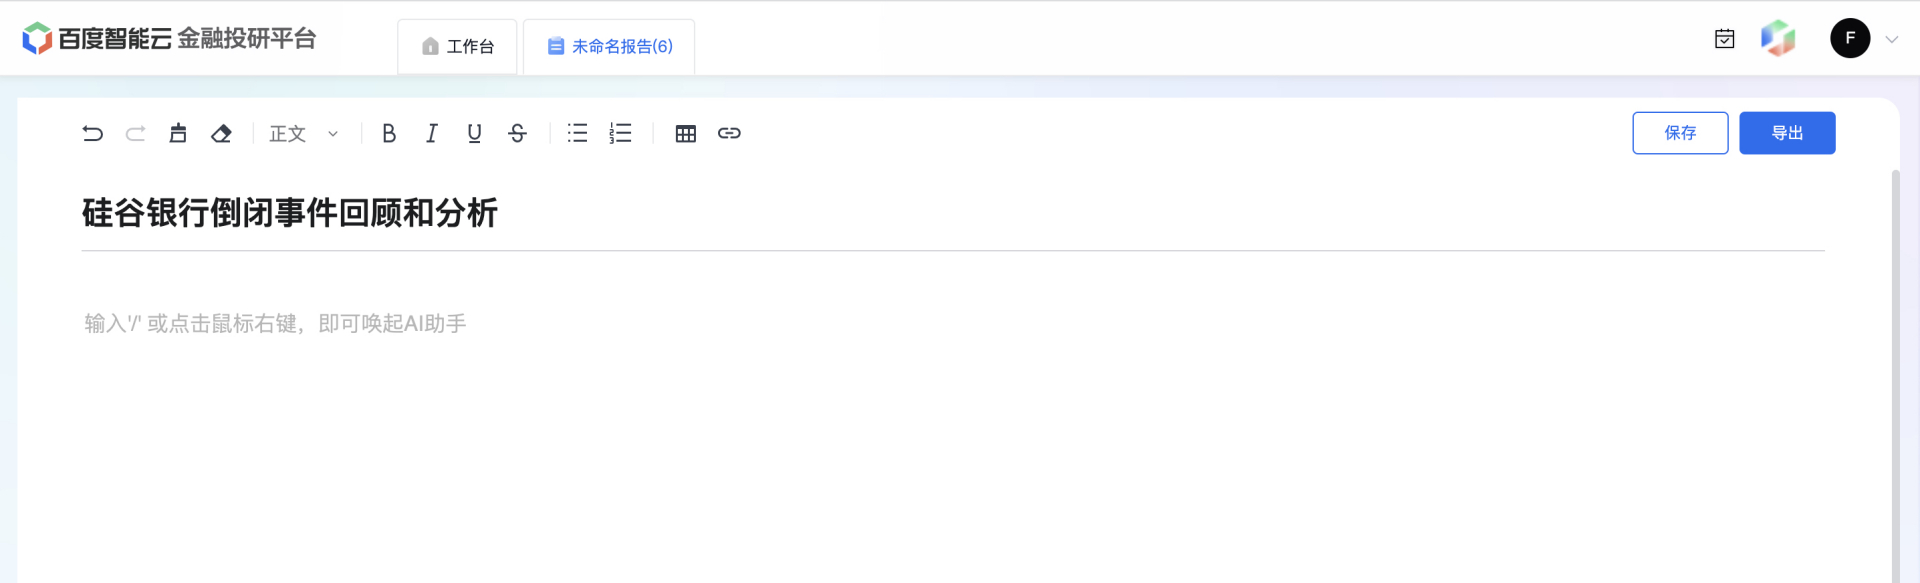Apply strikethrough to text

517,133
